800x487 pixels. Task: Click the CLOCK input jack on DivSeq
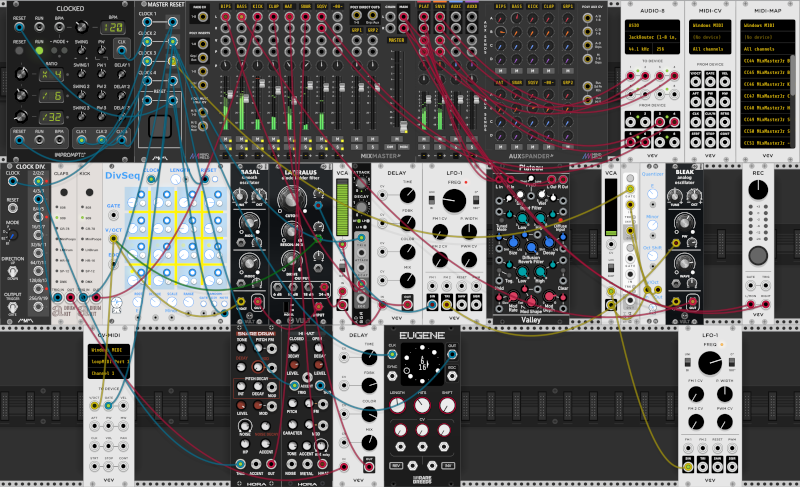tap(151, 179)
